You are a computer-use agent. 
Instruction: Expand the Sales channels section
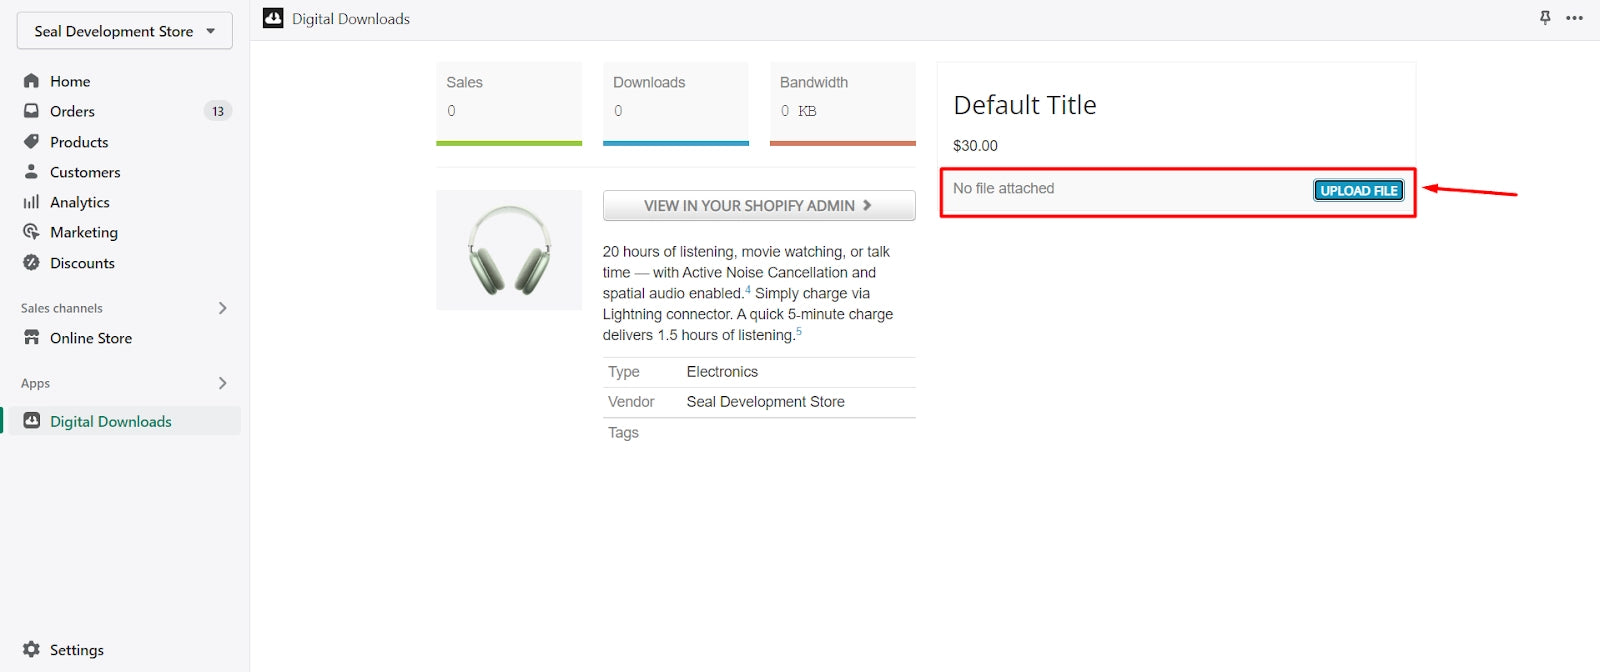coord(222,308)
